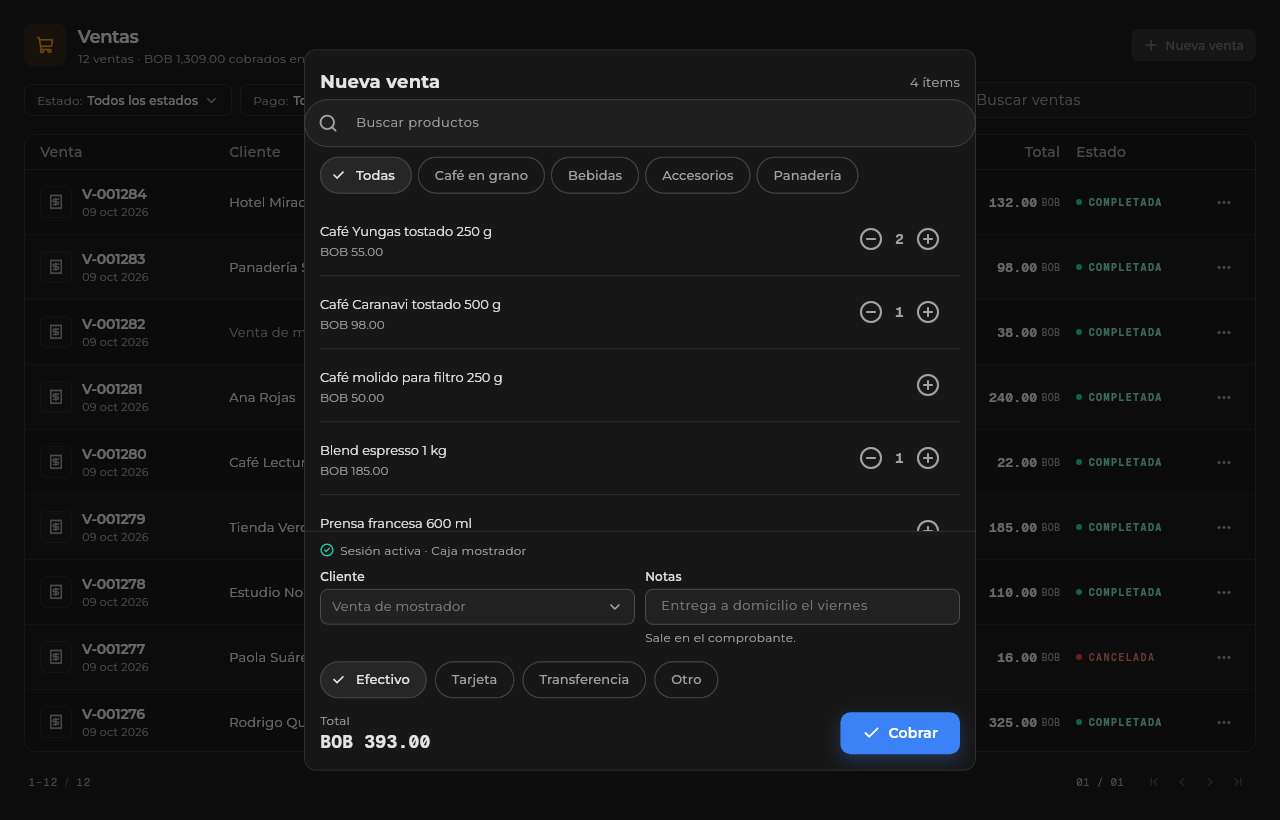Click receipt icon of sale V-001281

click(56, 397)
